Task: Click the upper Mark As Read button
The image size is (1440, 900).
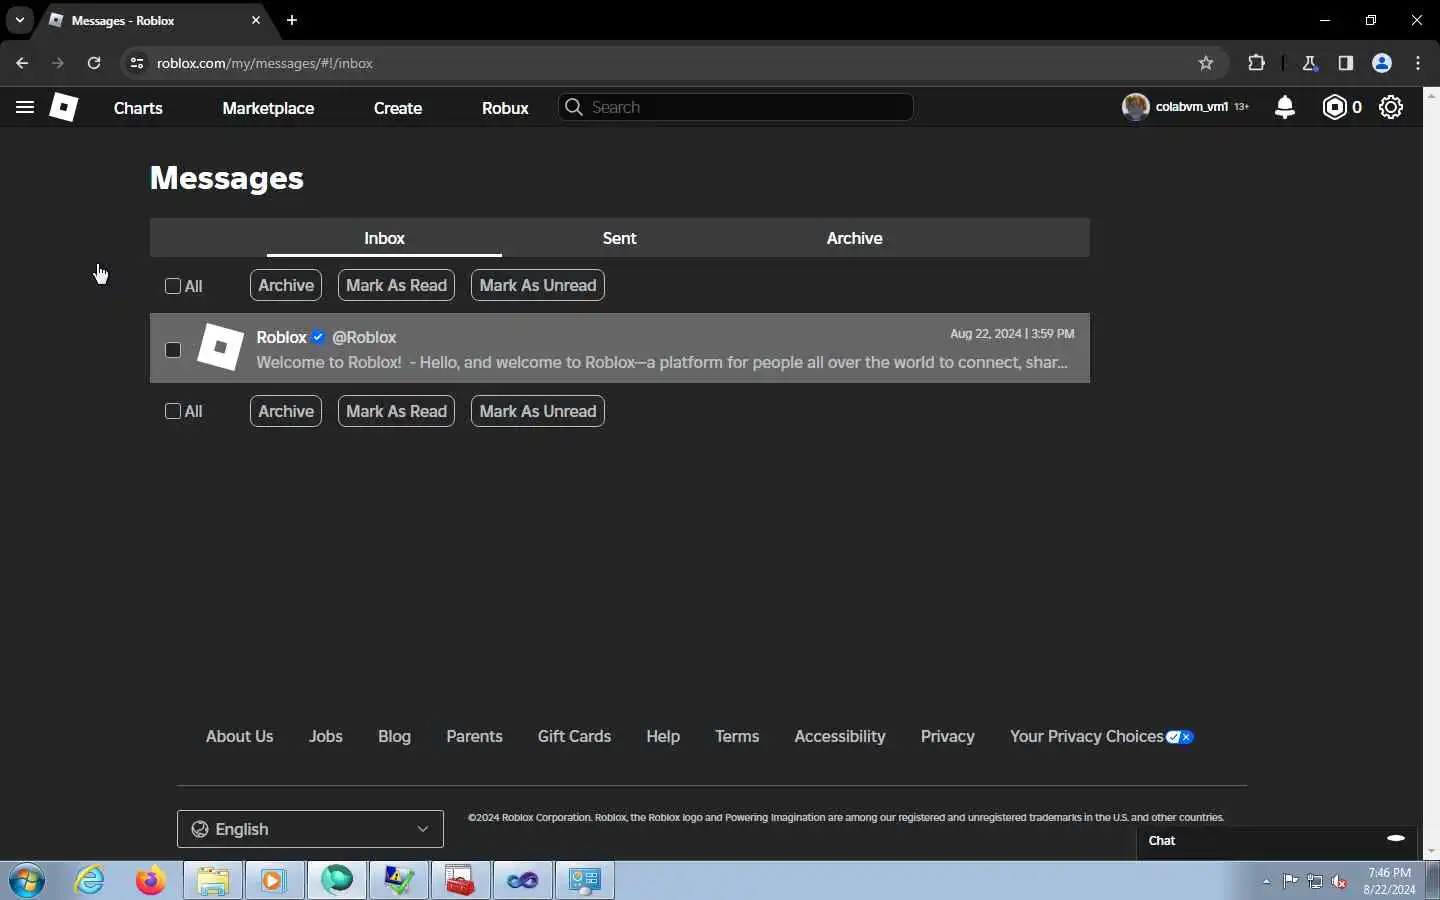Action: (396, 285)
